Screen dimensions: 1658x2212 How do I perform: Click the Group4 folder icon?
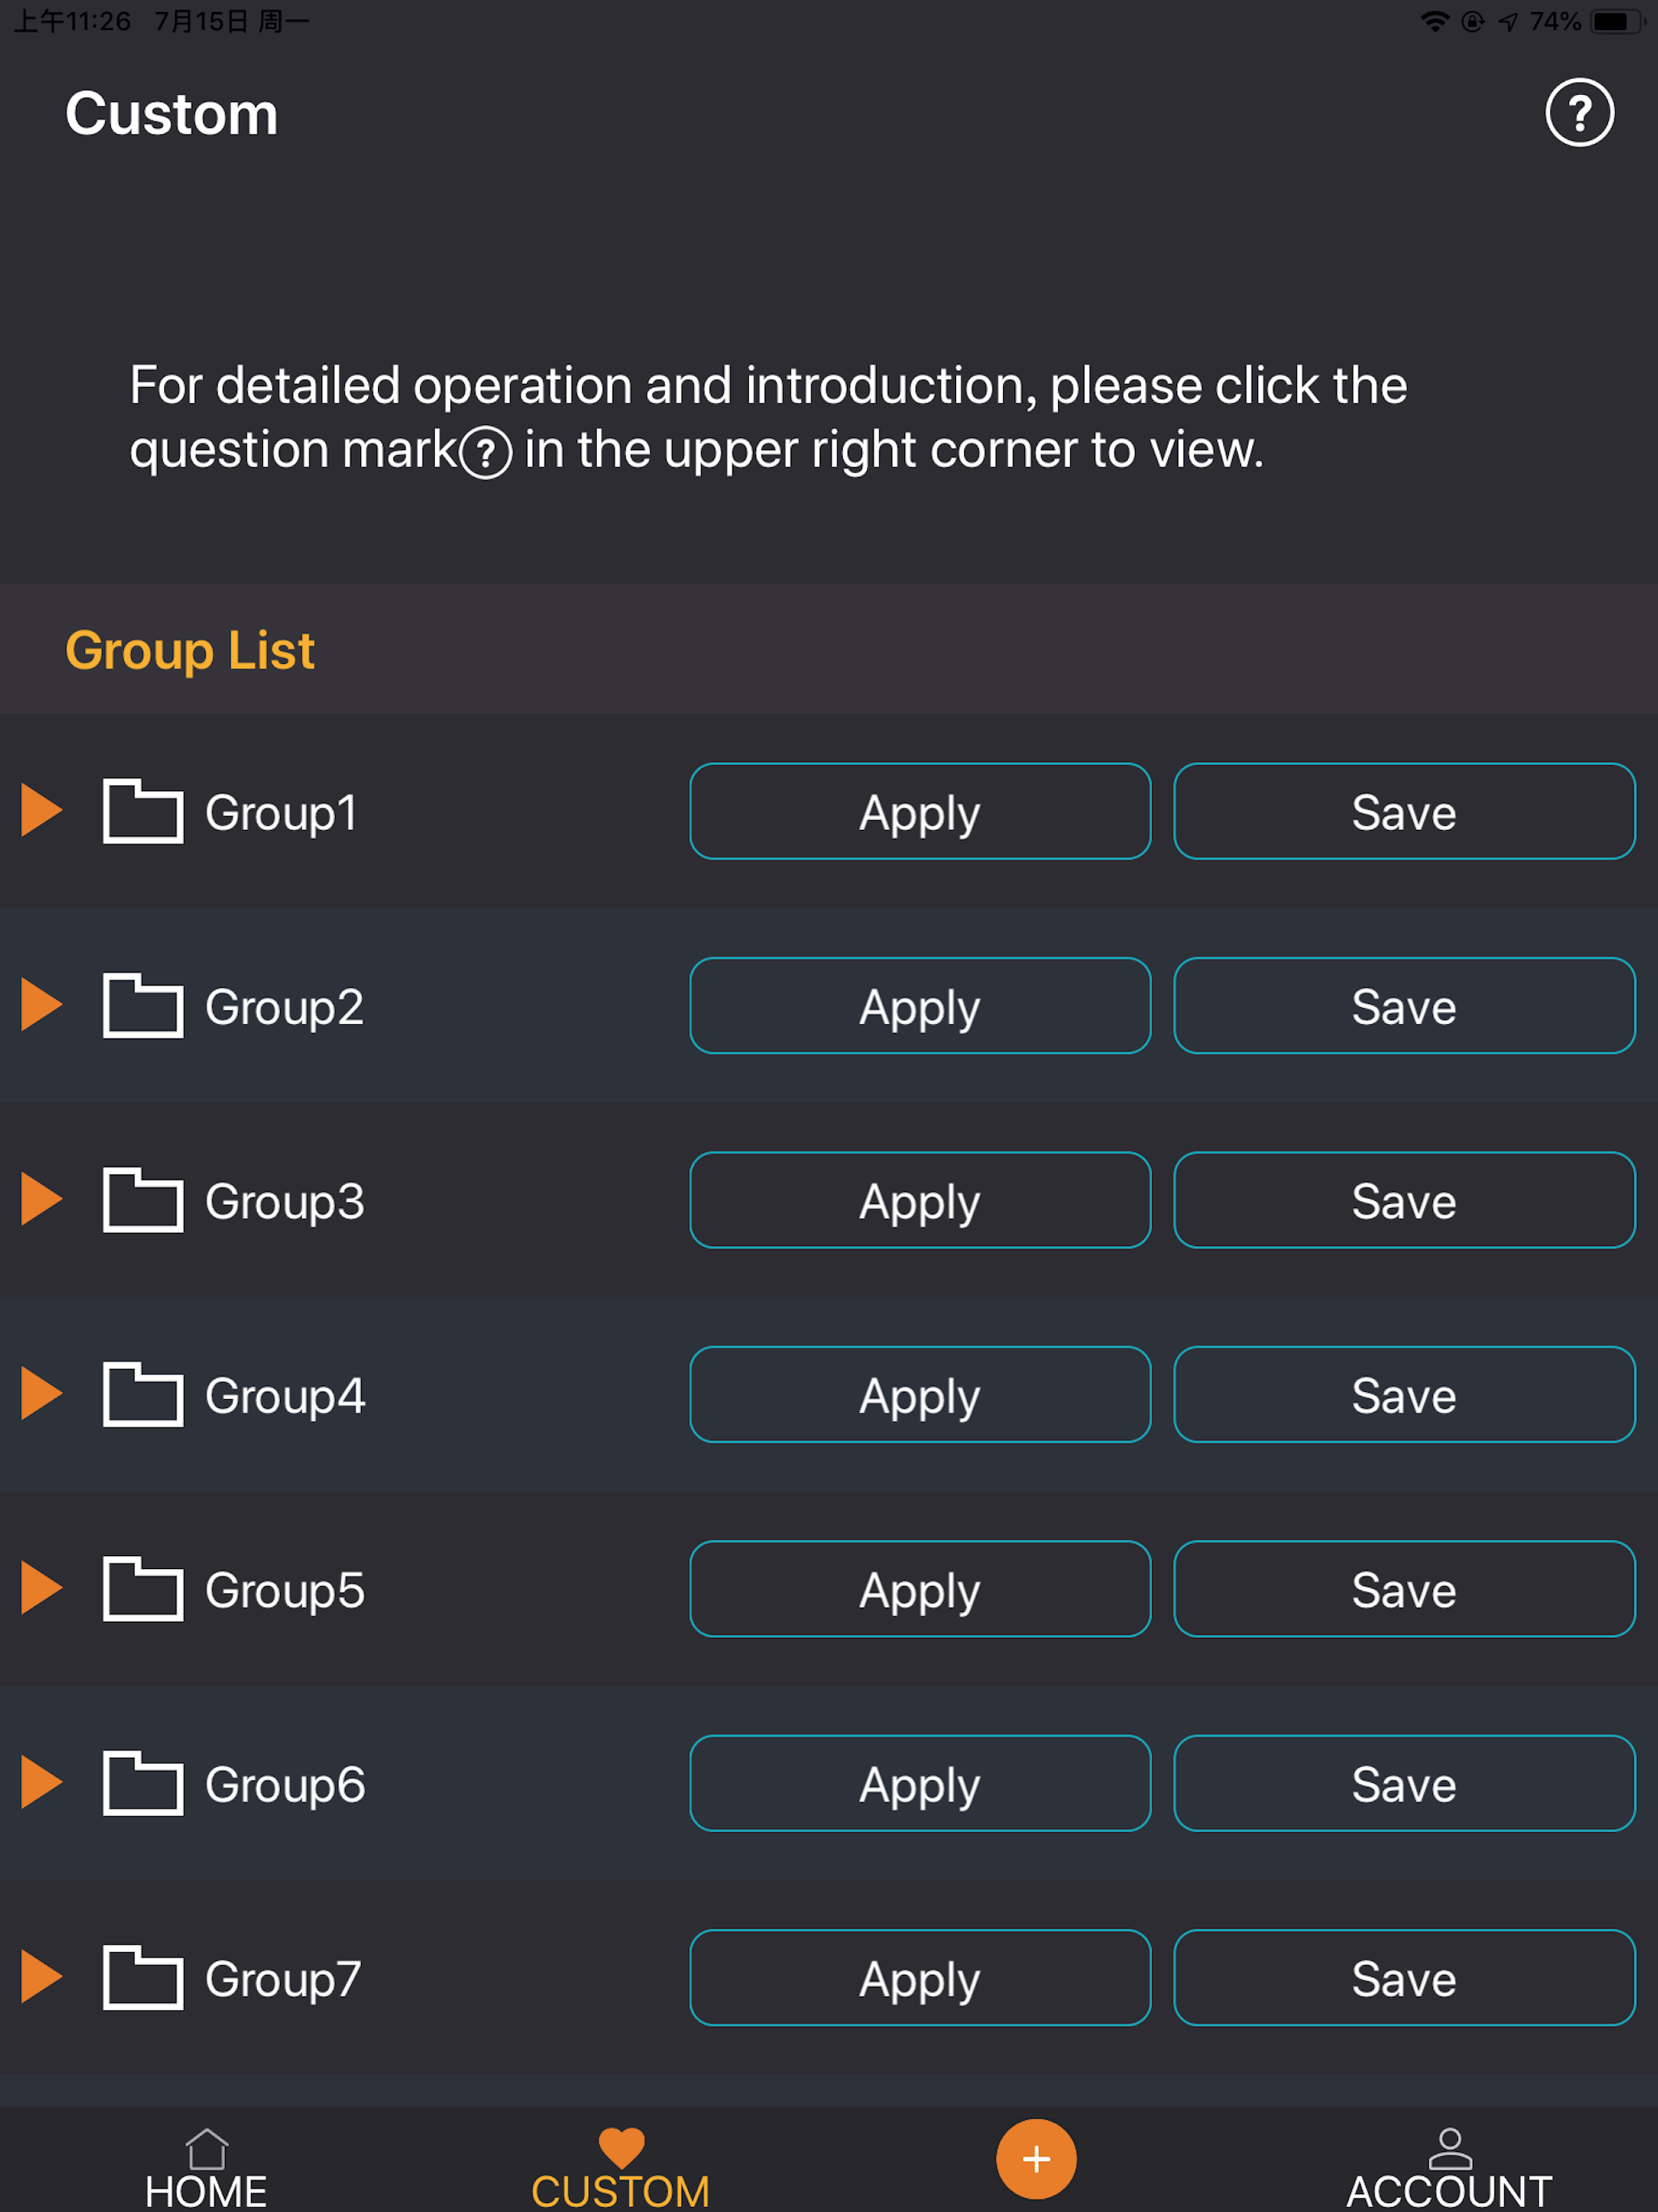(143, 1394)
